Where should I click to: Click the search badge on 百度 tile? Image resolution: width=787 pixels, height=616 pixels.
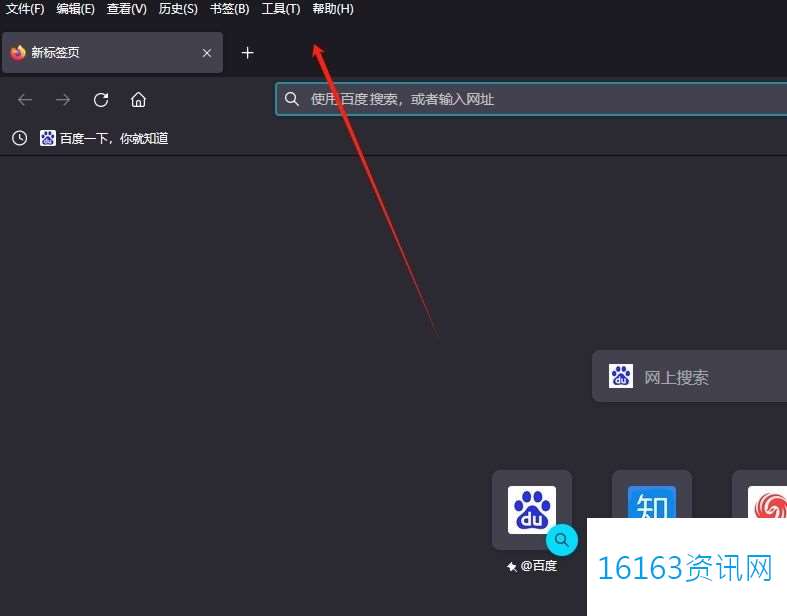click(562, 540)
